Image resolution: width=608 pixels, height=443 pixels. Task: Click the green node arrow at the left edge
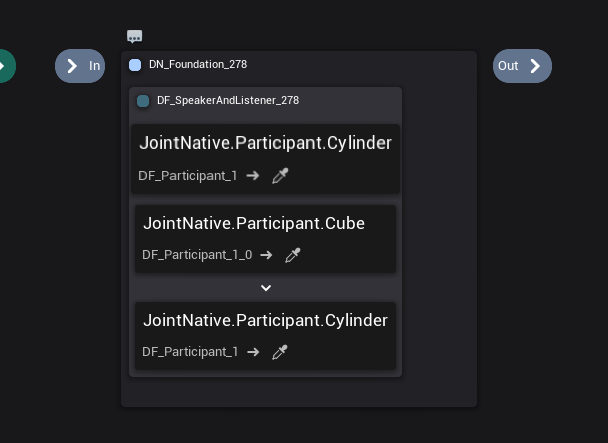click(x=4, y=66)
